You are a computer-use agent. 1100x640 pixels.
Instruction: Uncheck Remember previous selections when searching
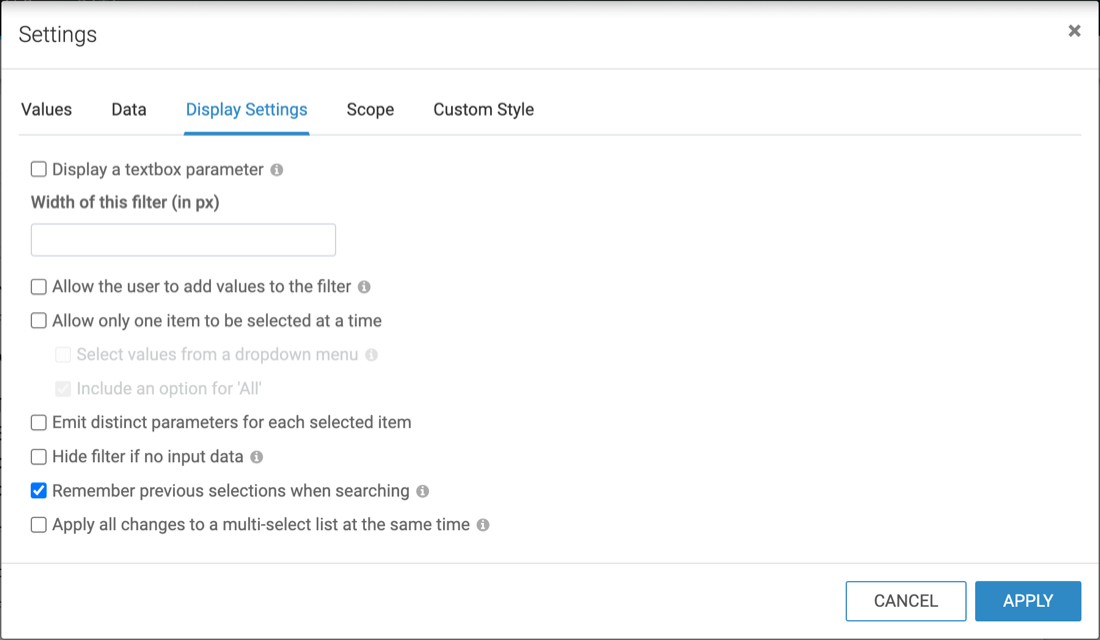39,491
